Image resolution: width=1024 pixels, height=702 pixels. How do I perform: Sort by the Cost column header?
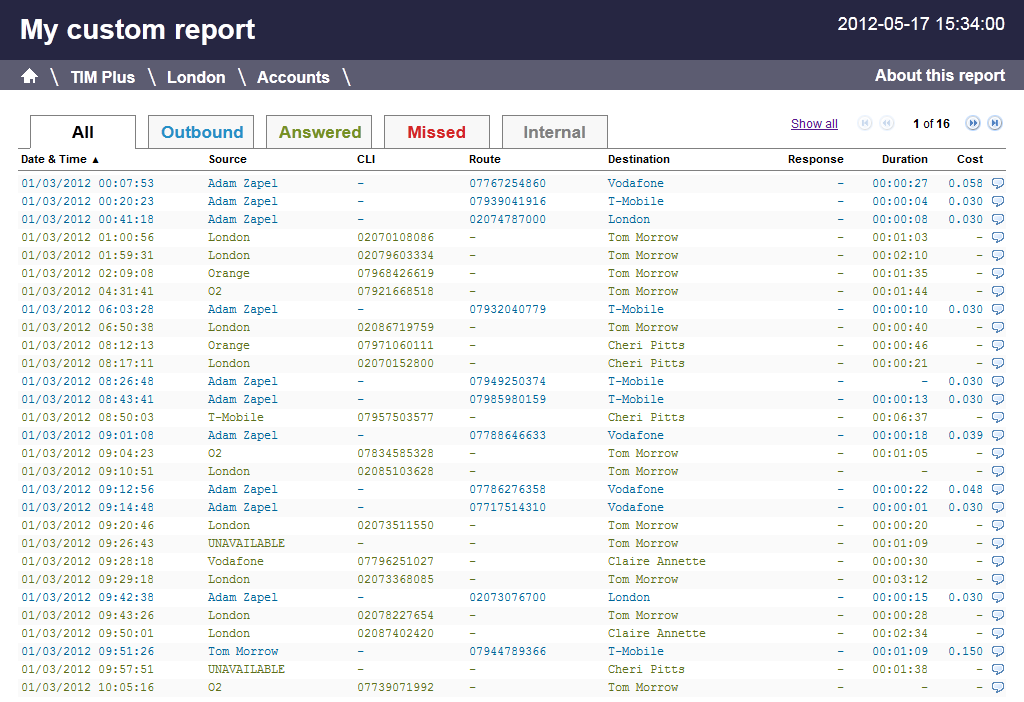969,159
